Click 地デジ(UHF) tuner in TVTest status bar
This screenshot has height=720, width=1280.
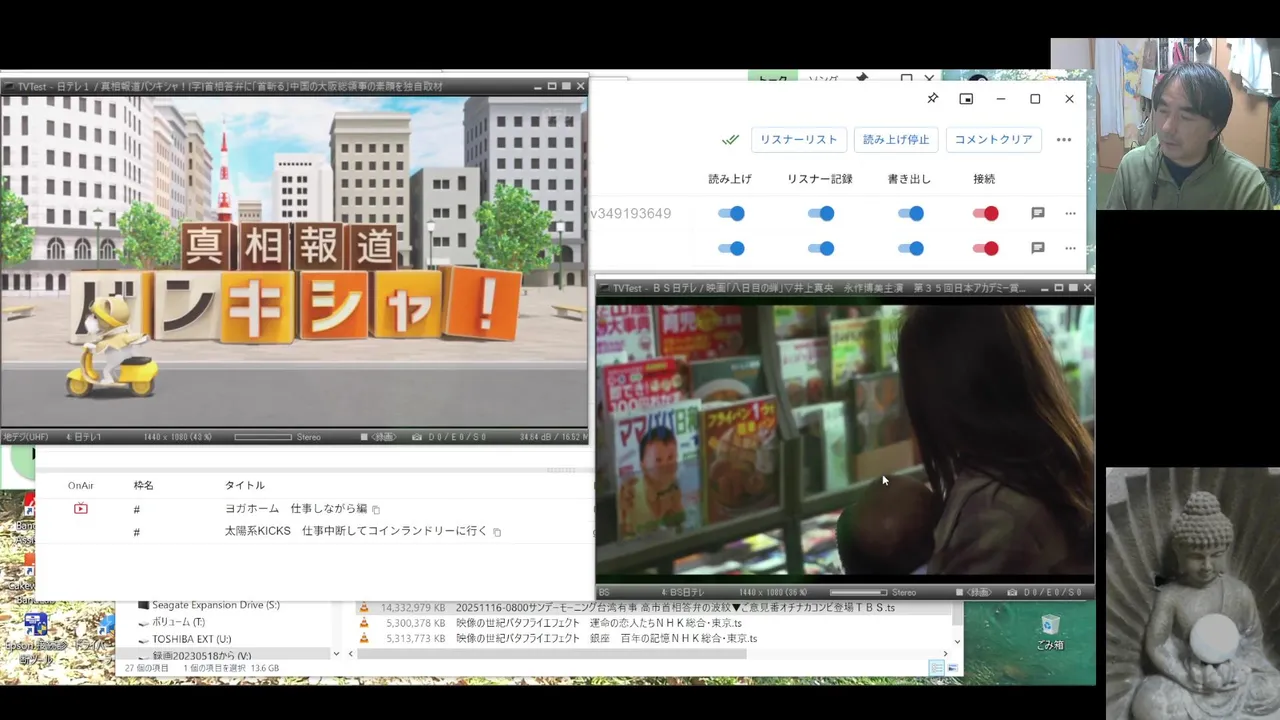point(25,437)
